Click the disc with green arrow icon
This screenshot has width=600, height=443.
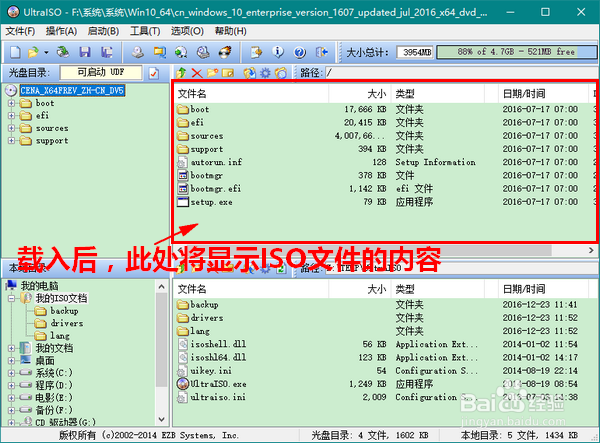181,52
